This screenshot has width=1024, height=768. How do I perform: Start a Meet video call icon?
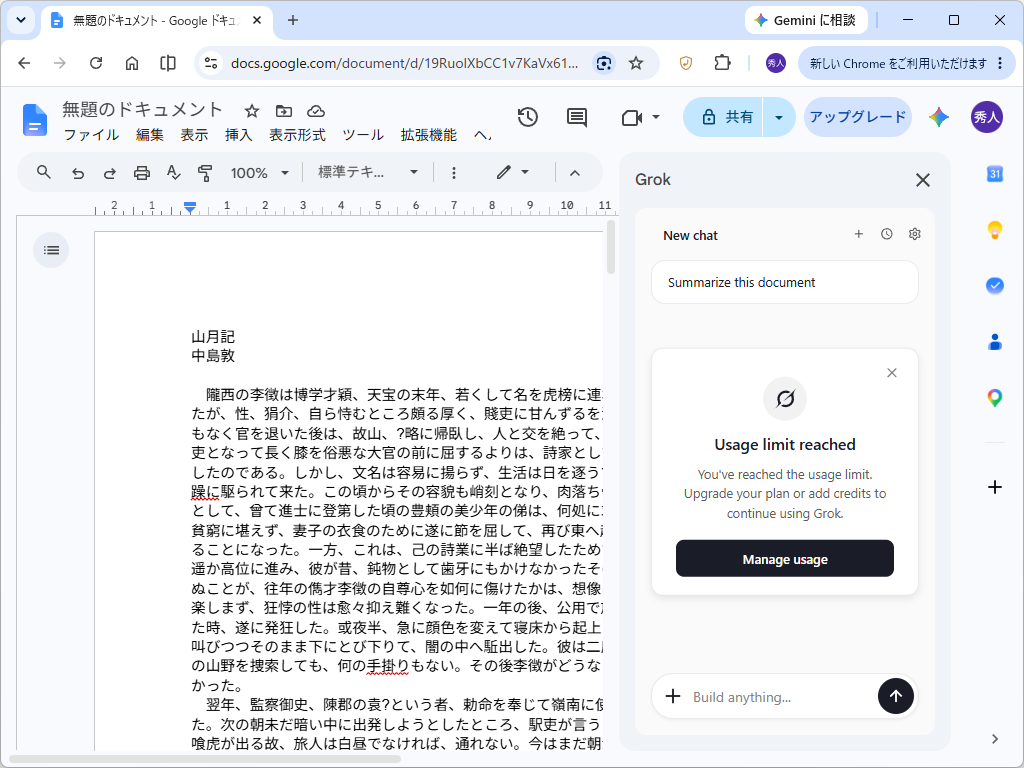632,118
